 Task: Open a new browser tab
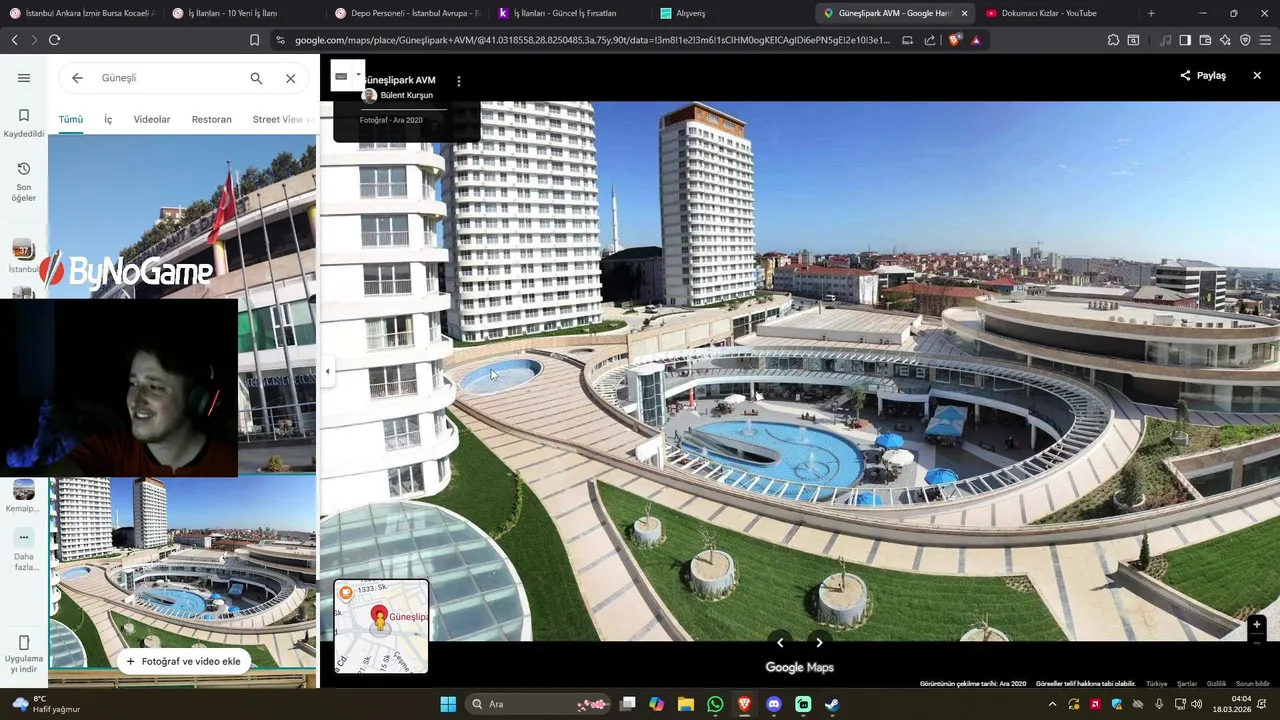(1151, 13)
